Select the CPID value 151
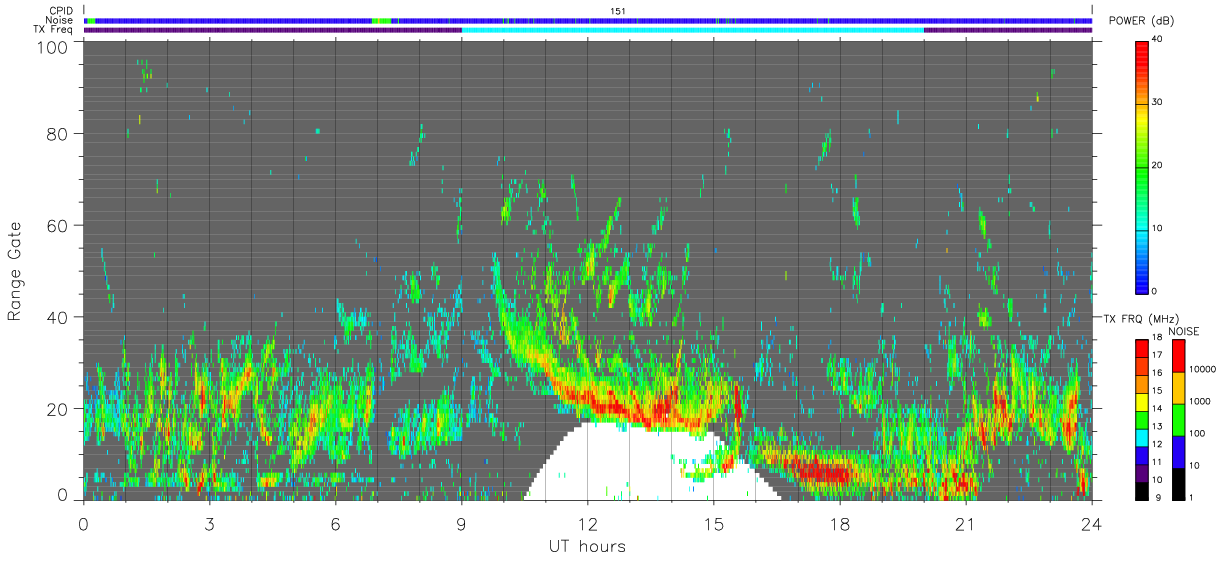This screenshot has height=567, width=1228. (617, 11)
